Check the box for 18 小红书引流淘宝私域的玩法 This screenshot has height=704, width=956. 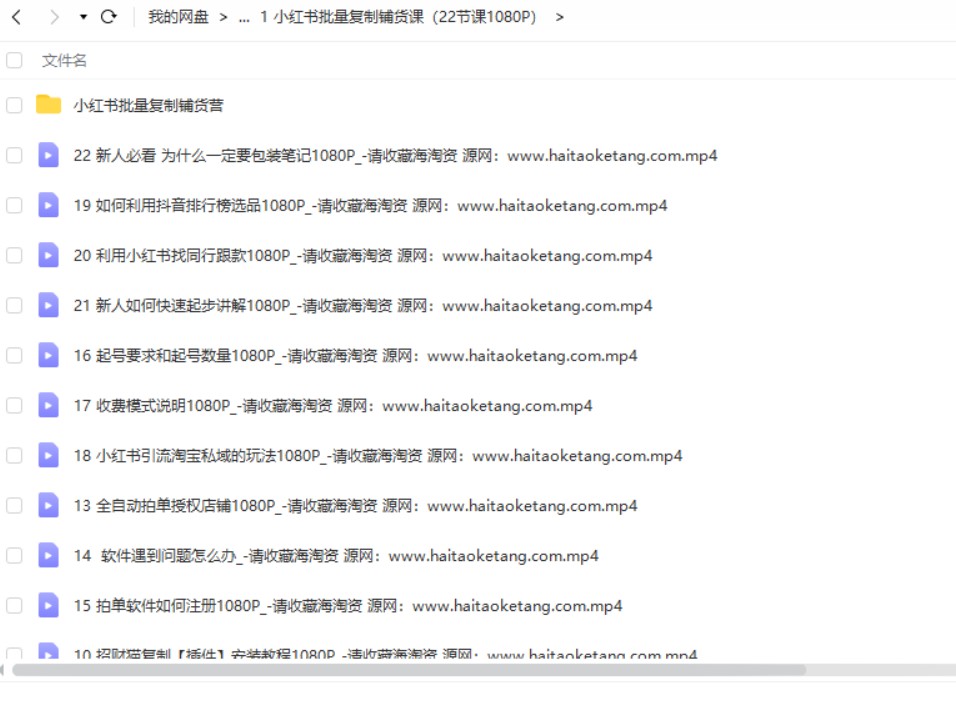[14, 455]
